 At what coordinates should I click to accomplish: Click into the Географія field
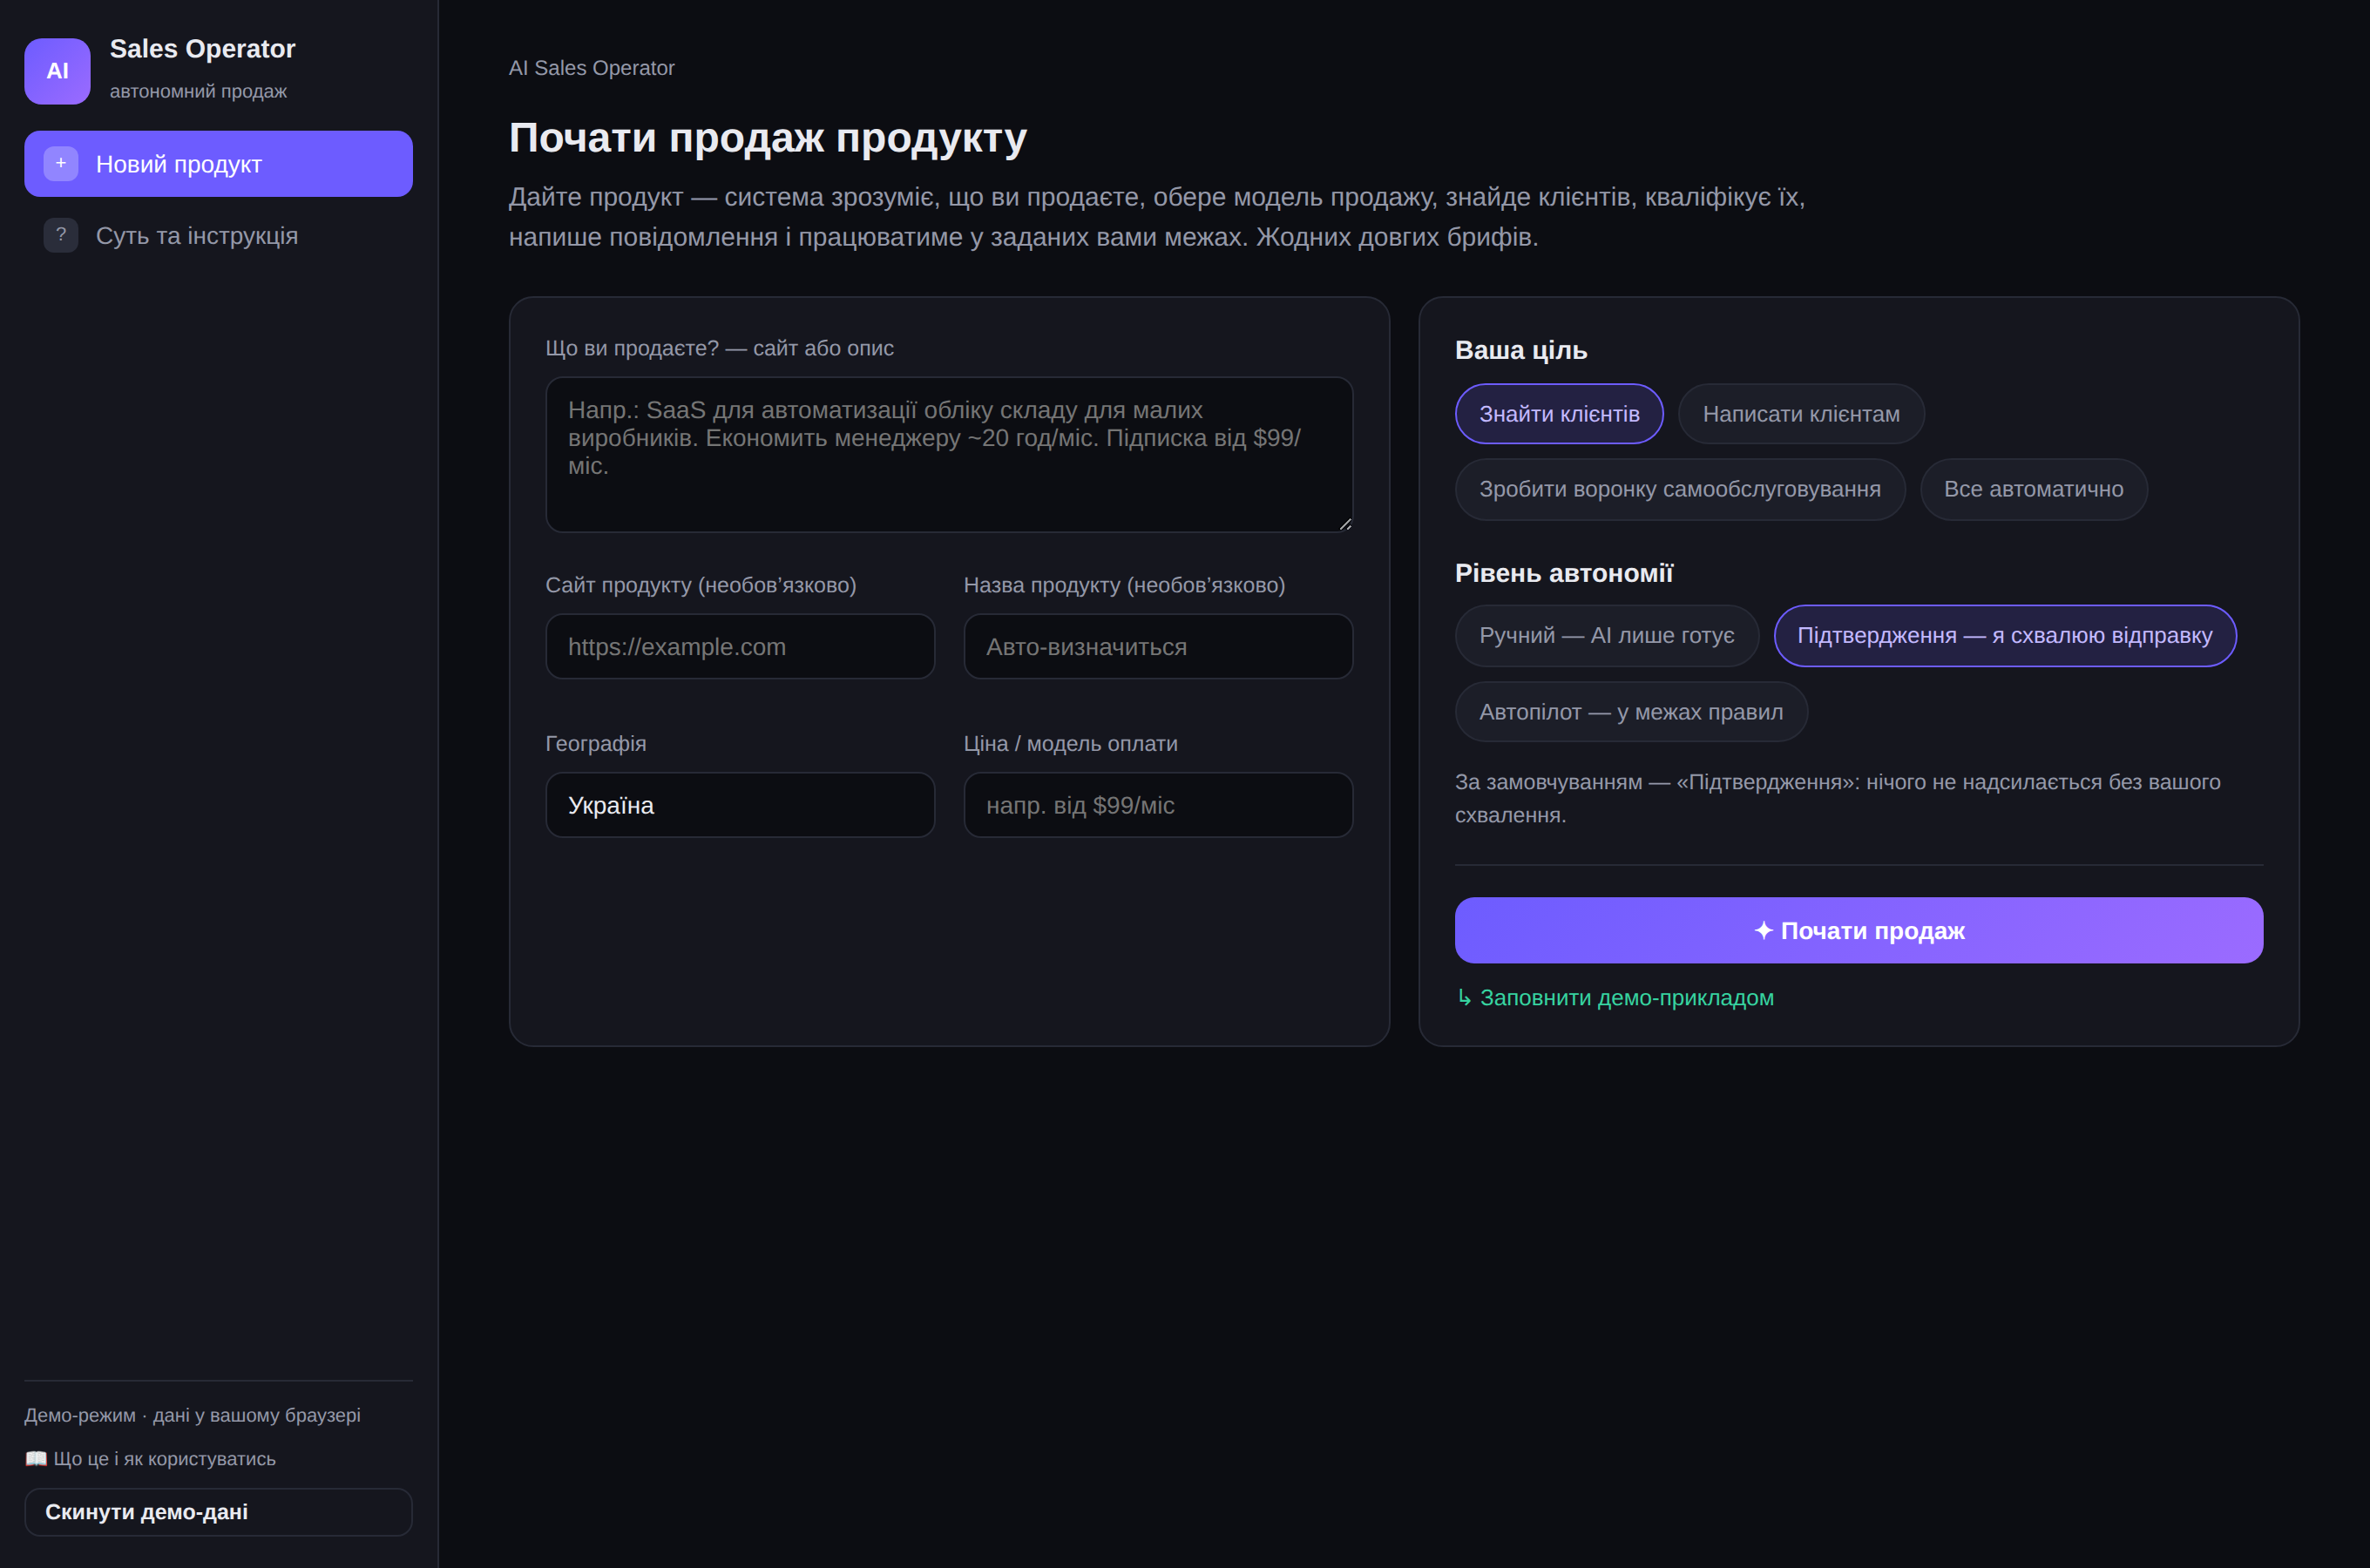click(740, 805)
